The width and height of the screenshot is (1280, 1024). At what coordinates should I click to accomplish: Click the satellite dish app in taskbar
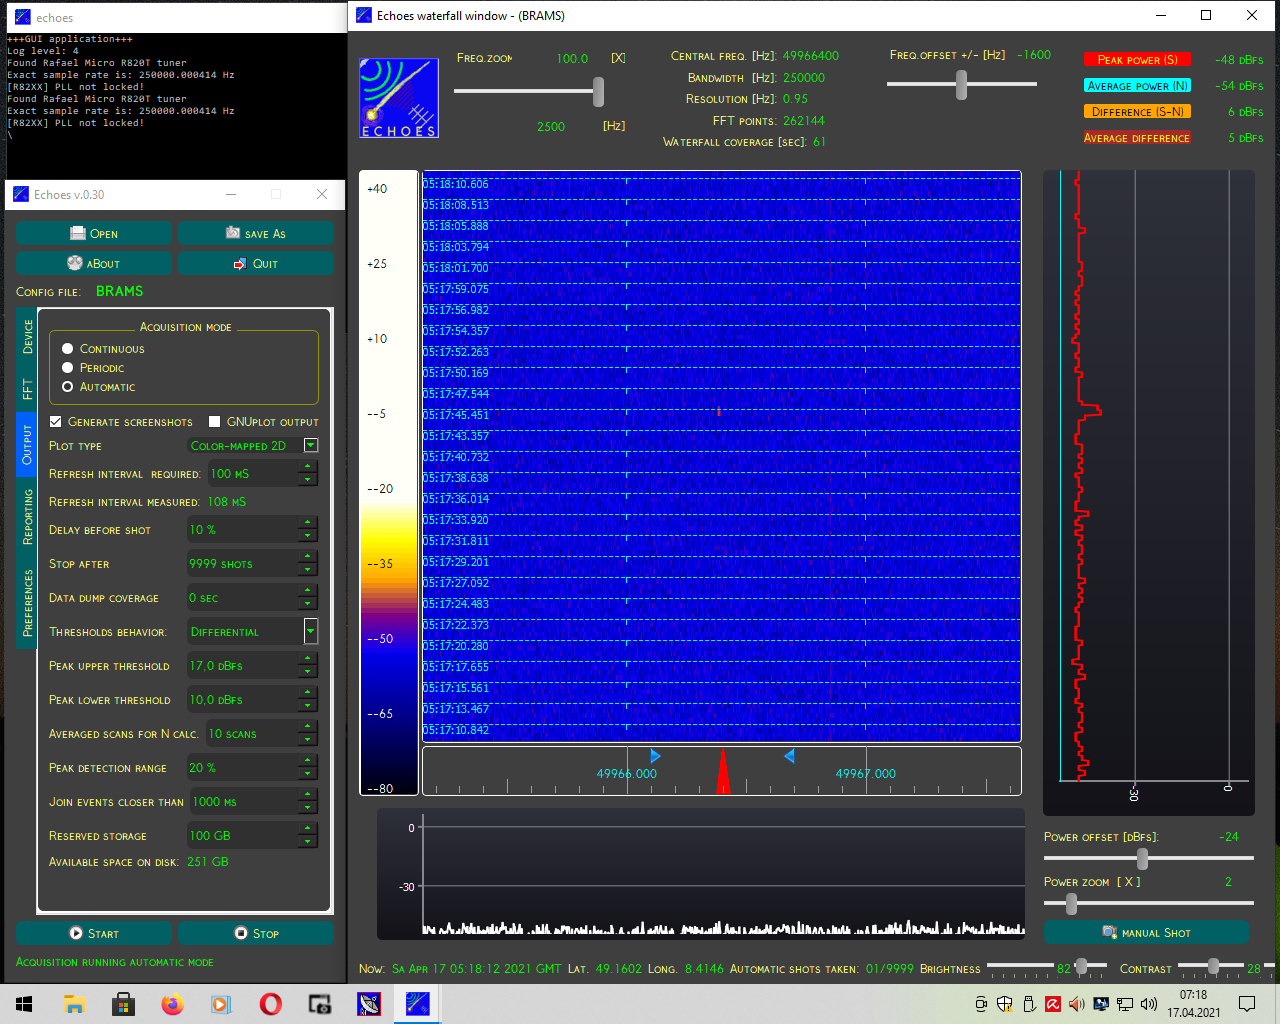[369, 1004]
